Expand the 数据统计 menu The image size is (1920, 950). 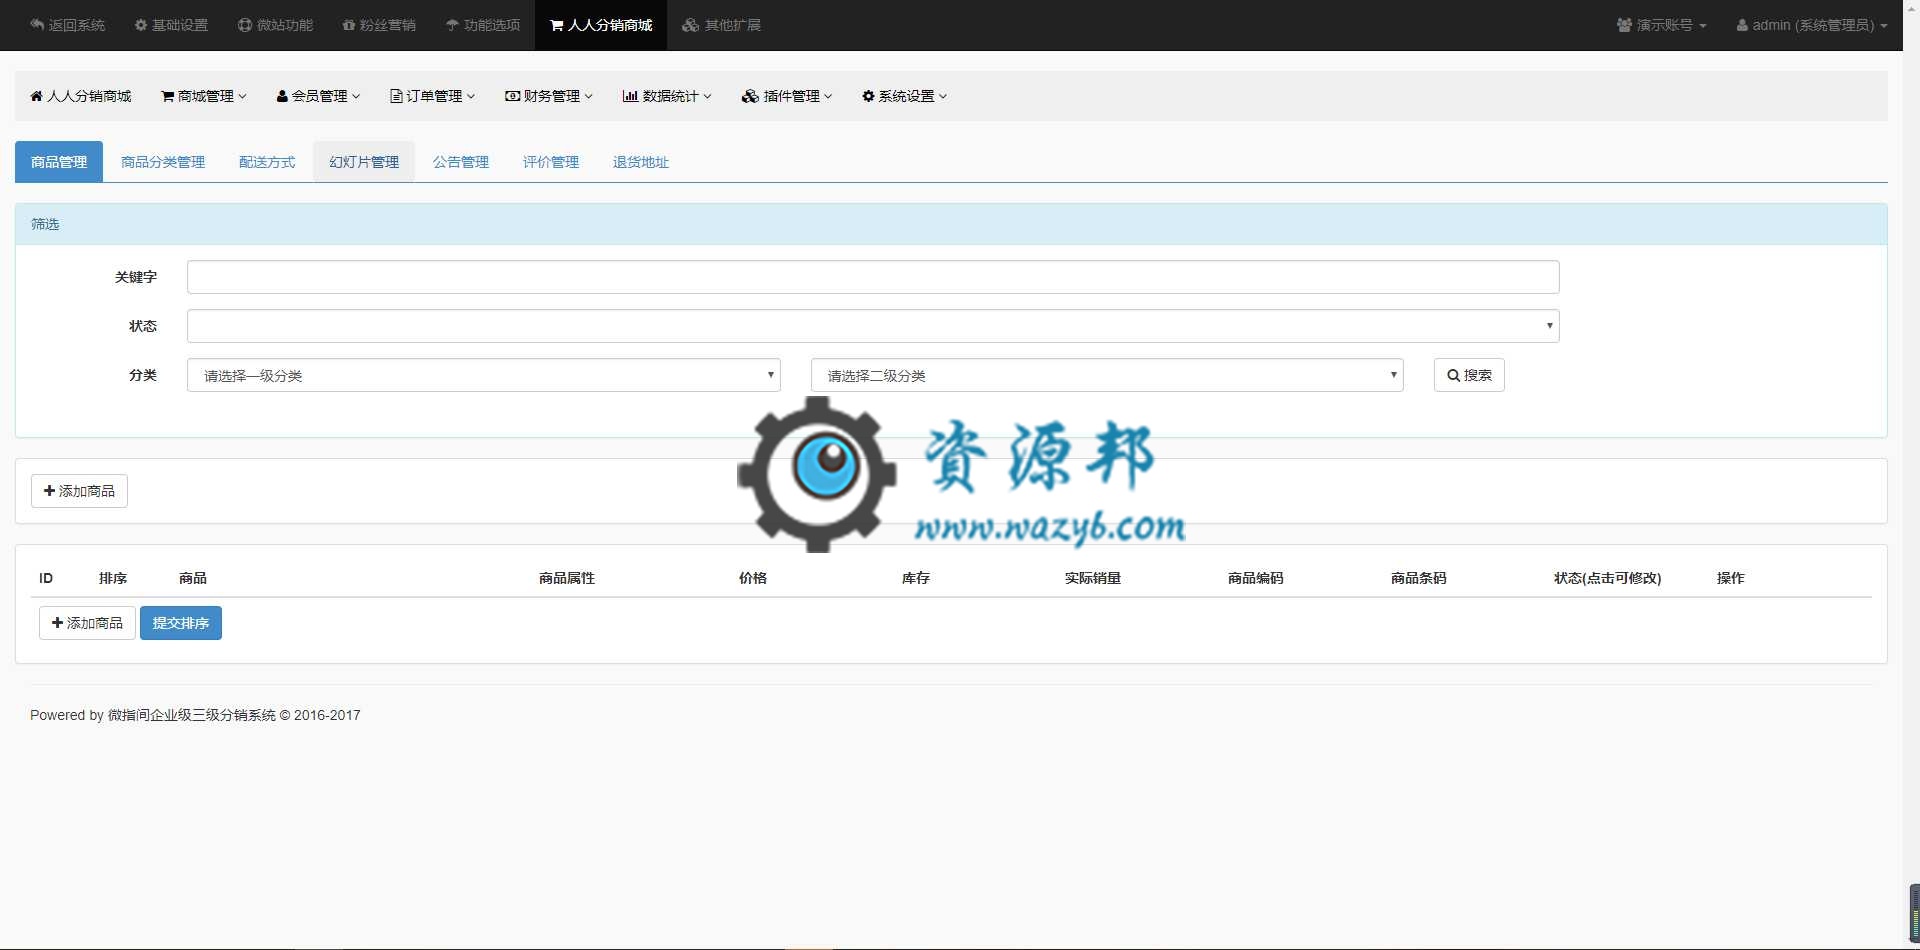(x=667, y=96)
